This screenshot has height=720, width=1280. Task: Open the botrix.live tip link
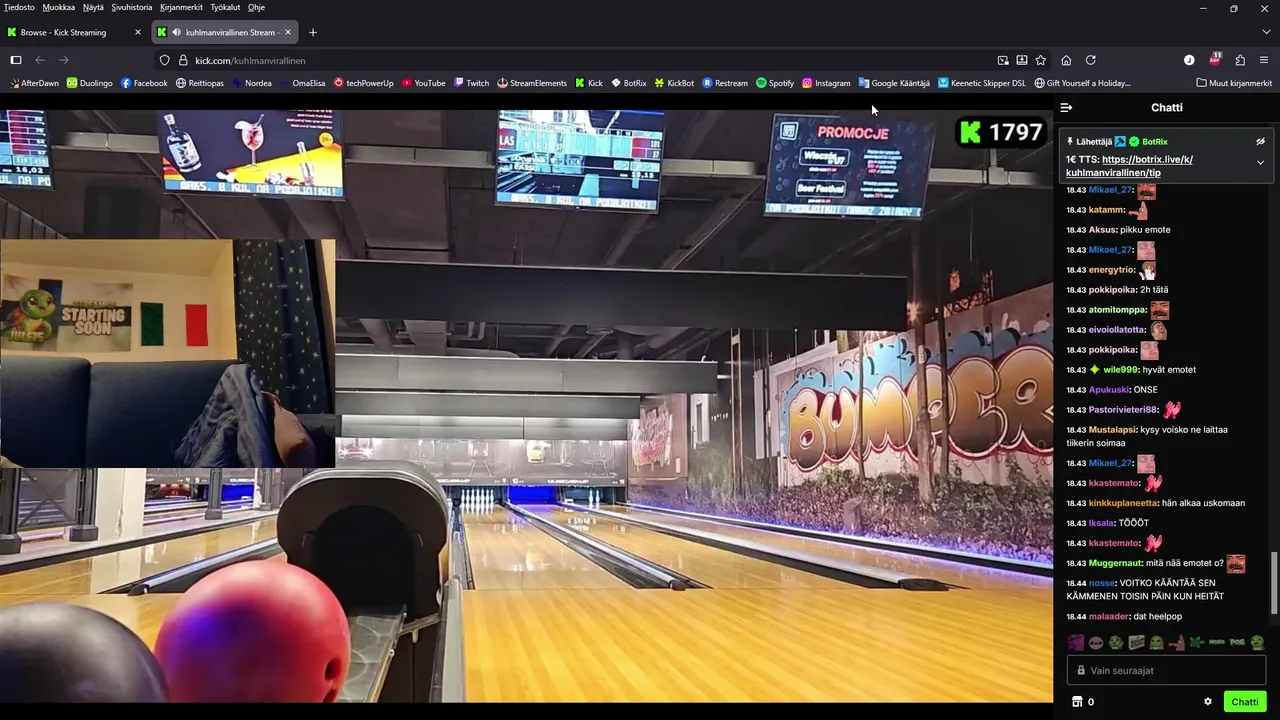pos(1129,166)
